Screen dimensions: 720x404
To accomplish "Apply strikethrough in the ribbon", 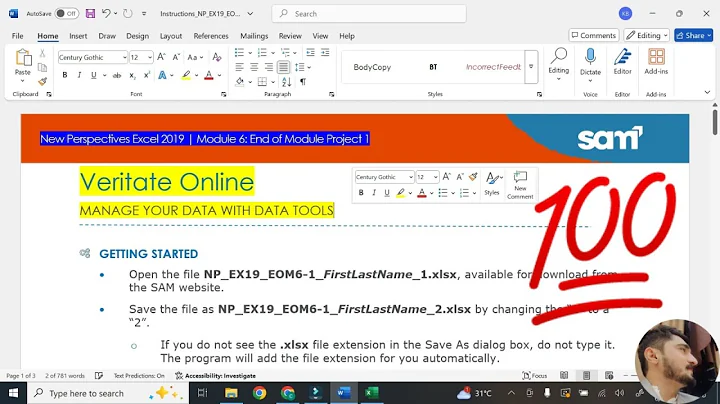I will [117, 75].
